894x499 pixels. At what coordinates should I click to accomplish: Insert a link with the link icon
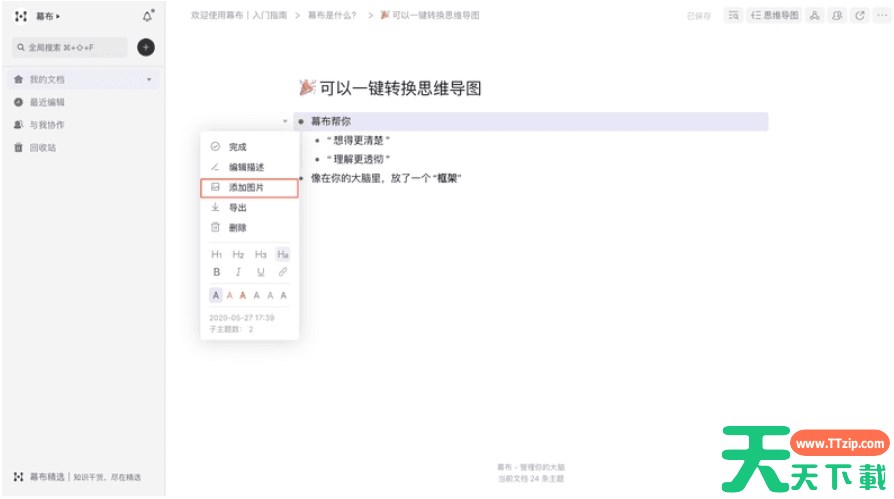coord(283,272)
